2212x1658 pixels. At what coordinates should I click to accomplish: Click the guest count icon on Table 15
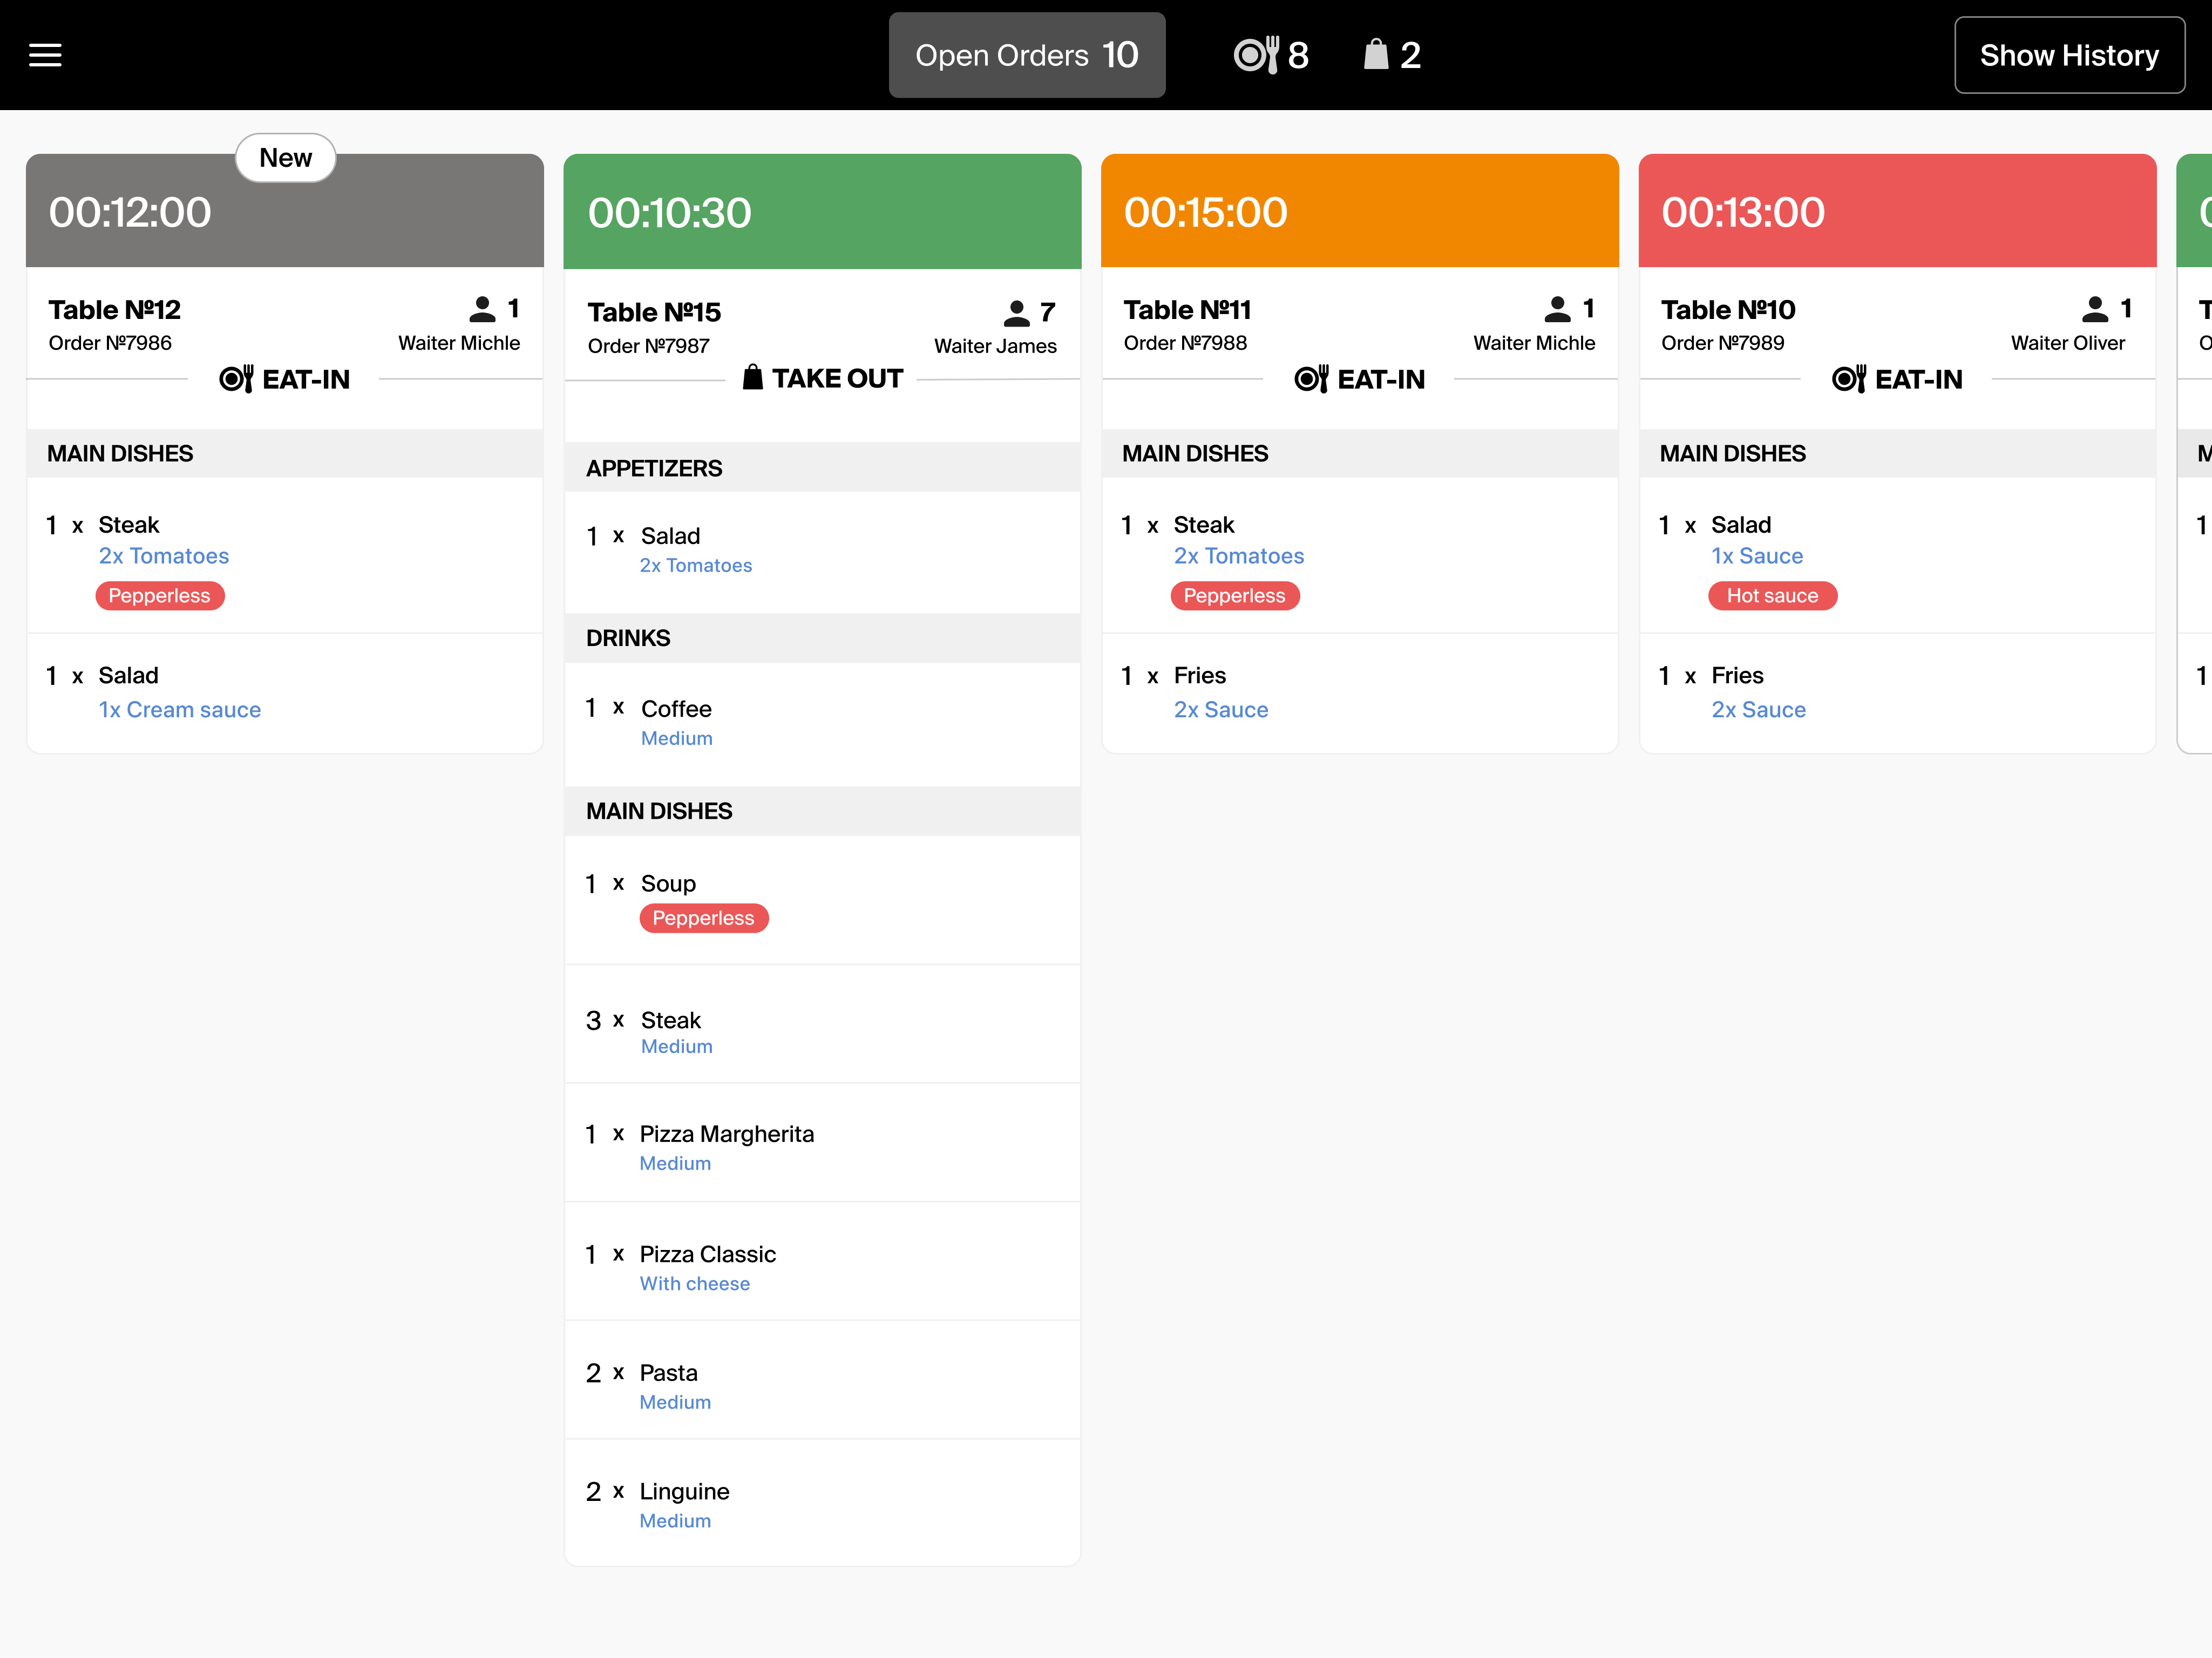pos(1017,313)
